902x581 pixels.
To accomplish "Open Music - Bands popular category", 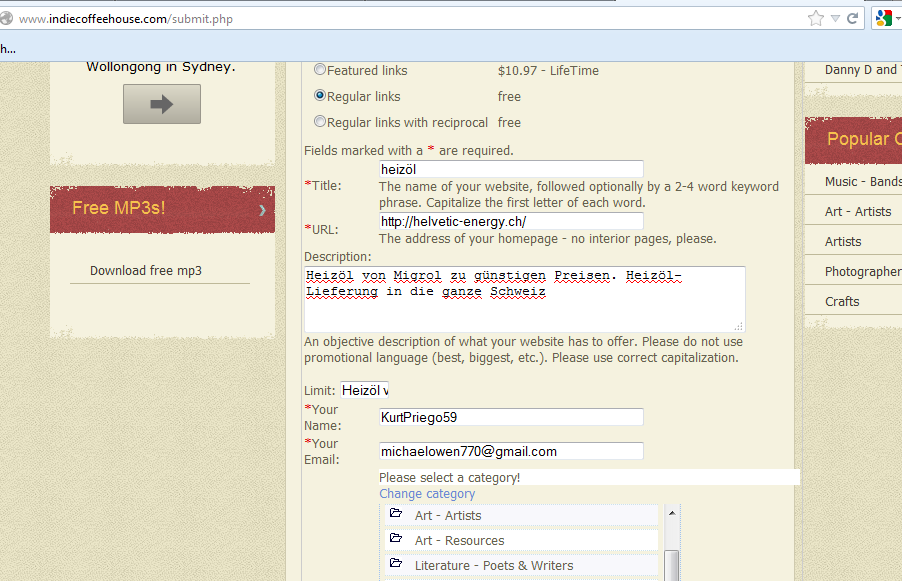I will pyautogui.click(x=863, y=182).
